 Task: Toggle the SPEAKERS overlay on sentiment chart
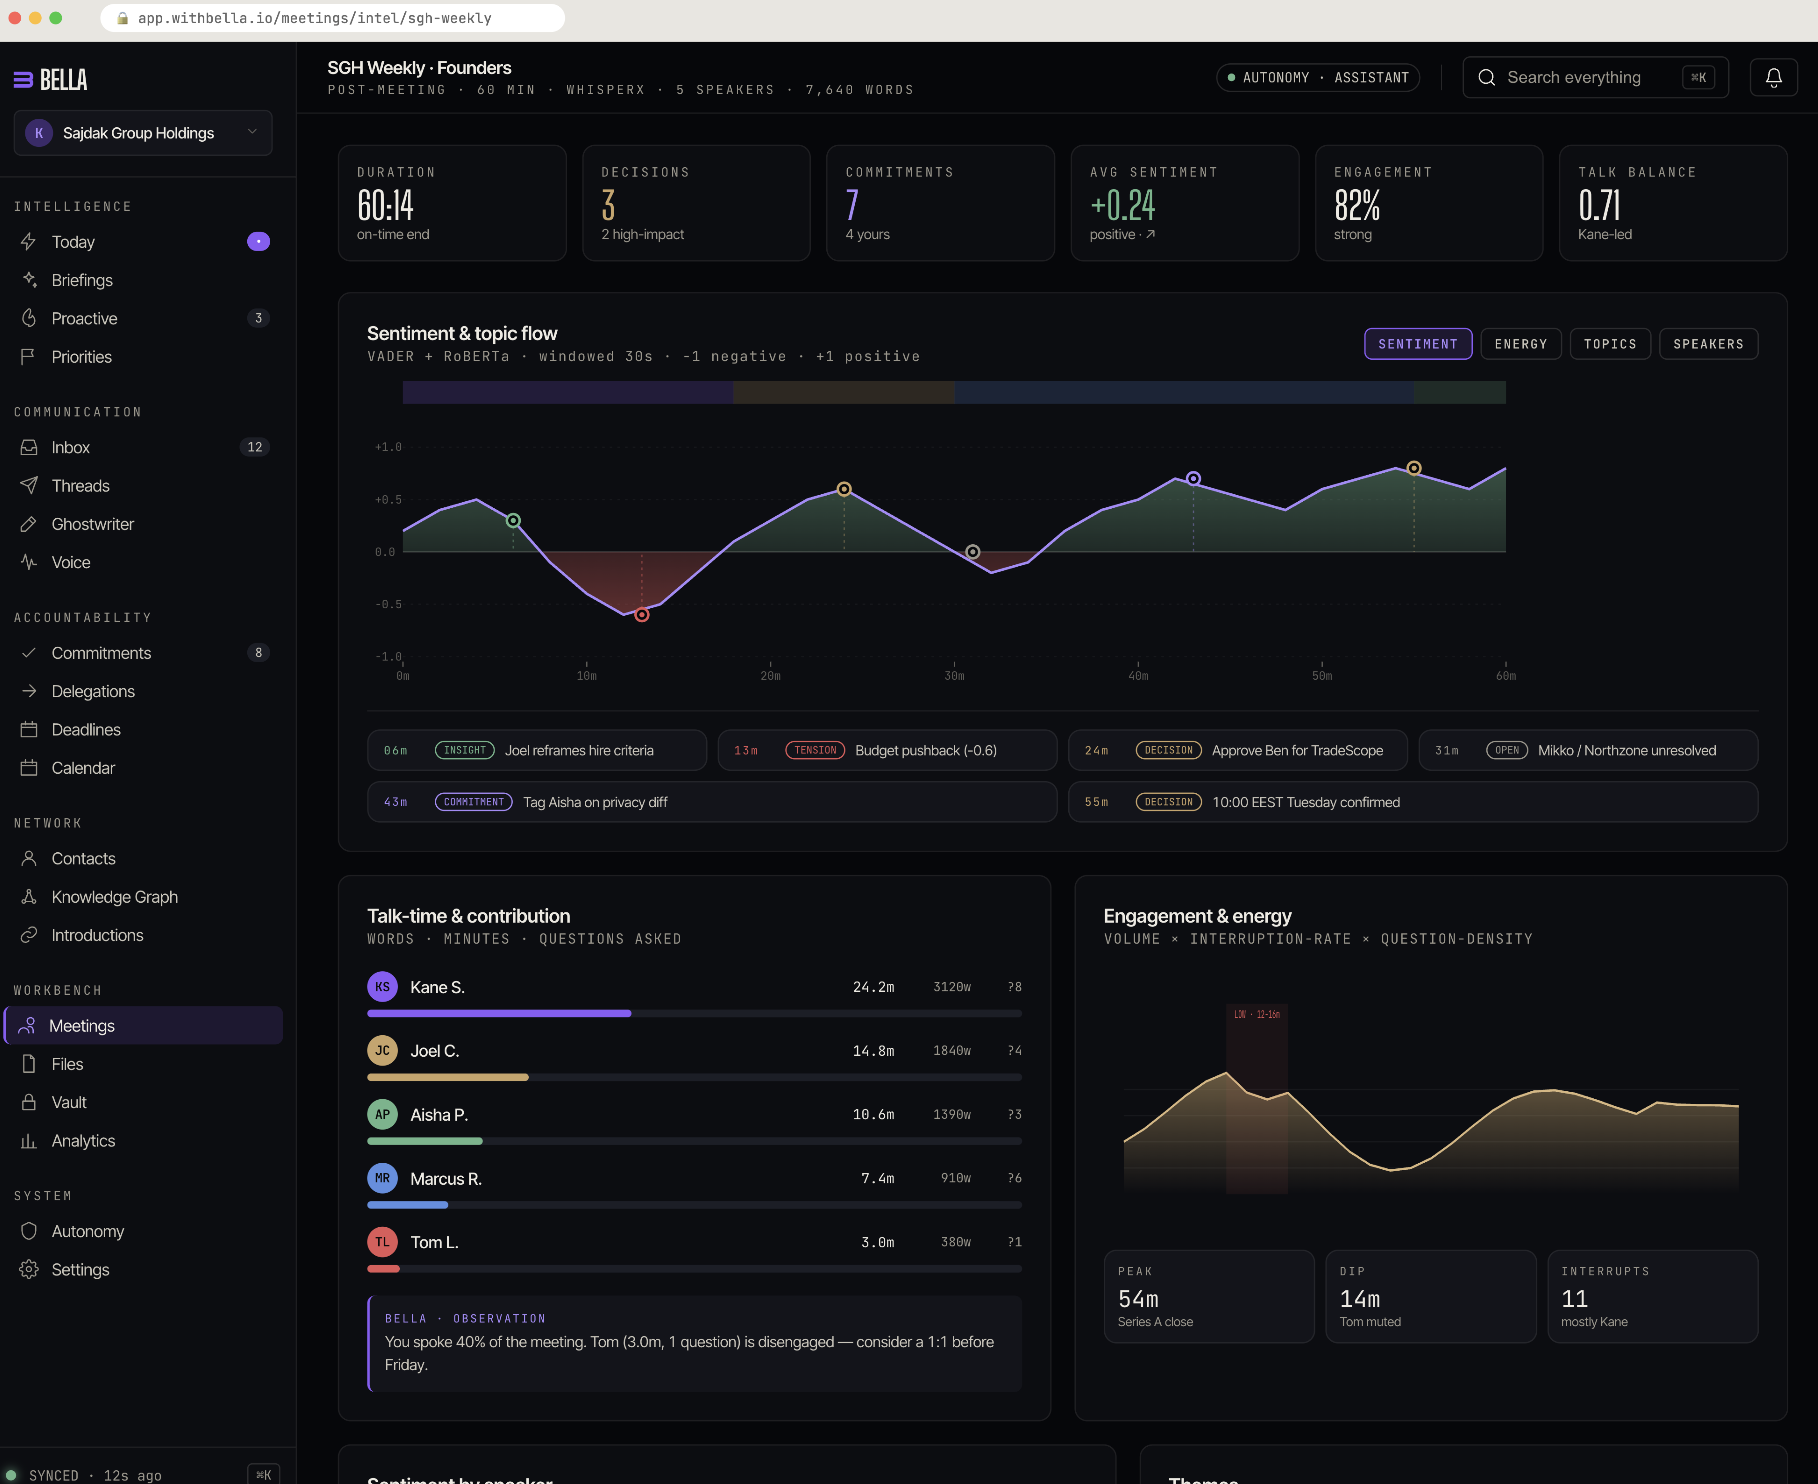1708,343
